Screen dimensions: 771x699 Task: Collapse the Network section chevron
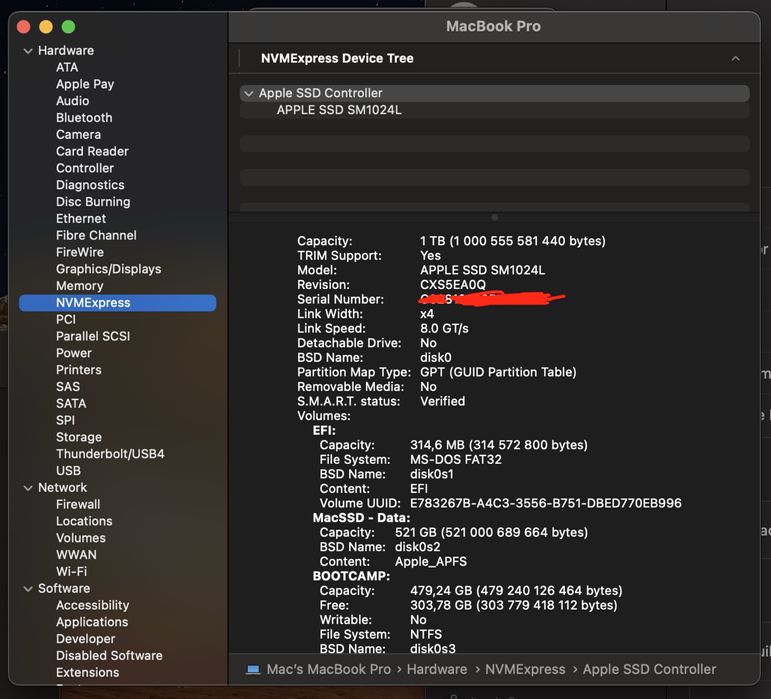(x=28, y=488)
